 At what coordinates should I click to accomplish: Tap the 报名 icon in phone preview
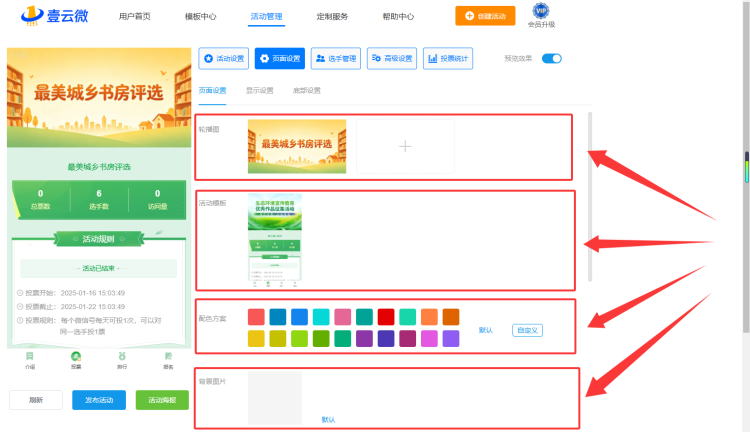[x=168, y=360]
